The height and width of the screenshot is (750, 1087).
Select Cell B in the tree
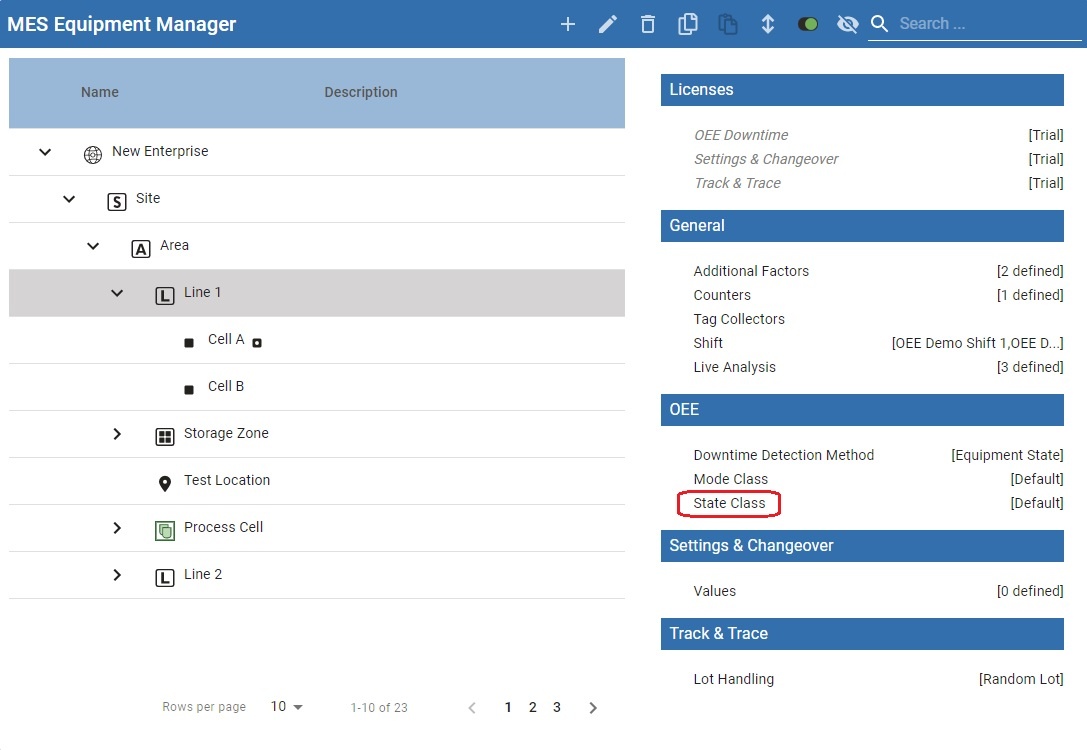coord(225,386)
